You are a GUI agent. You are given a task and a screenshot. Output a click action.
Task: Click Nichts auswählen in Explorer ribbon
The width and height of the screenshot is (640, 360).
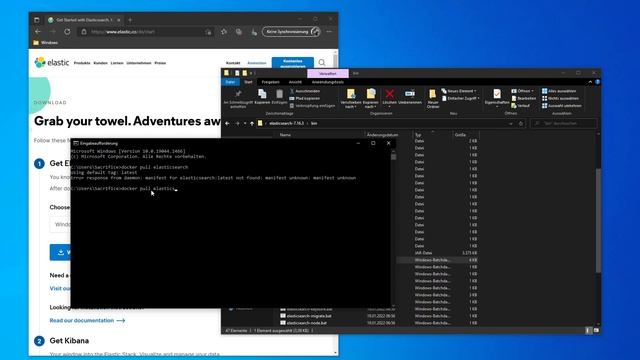(x=560, y=98)
